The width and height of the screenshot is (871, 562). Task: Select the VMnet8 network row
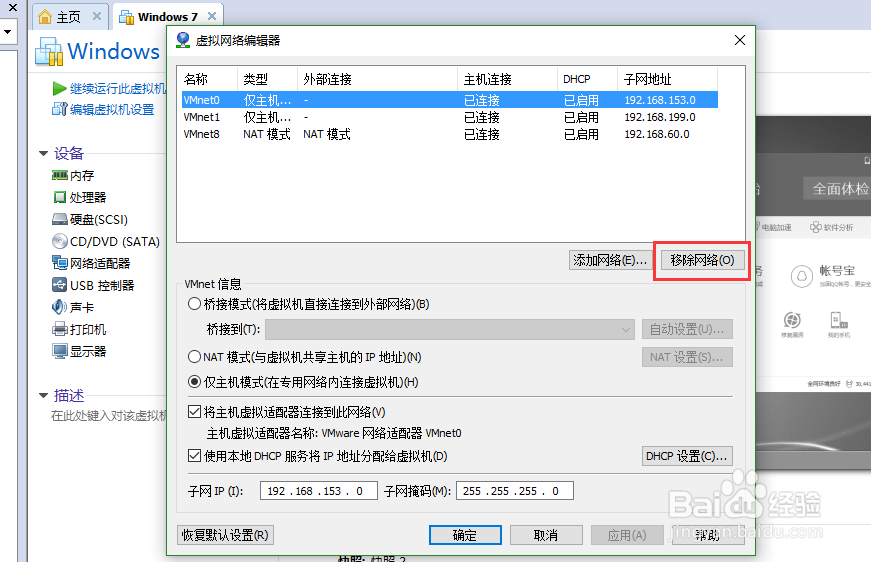449,134
